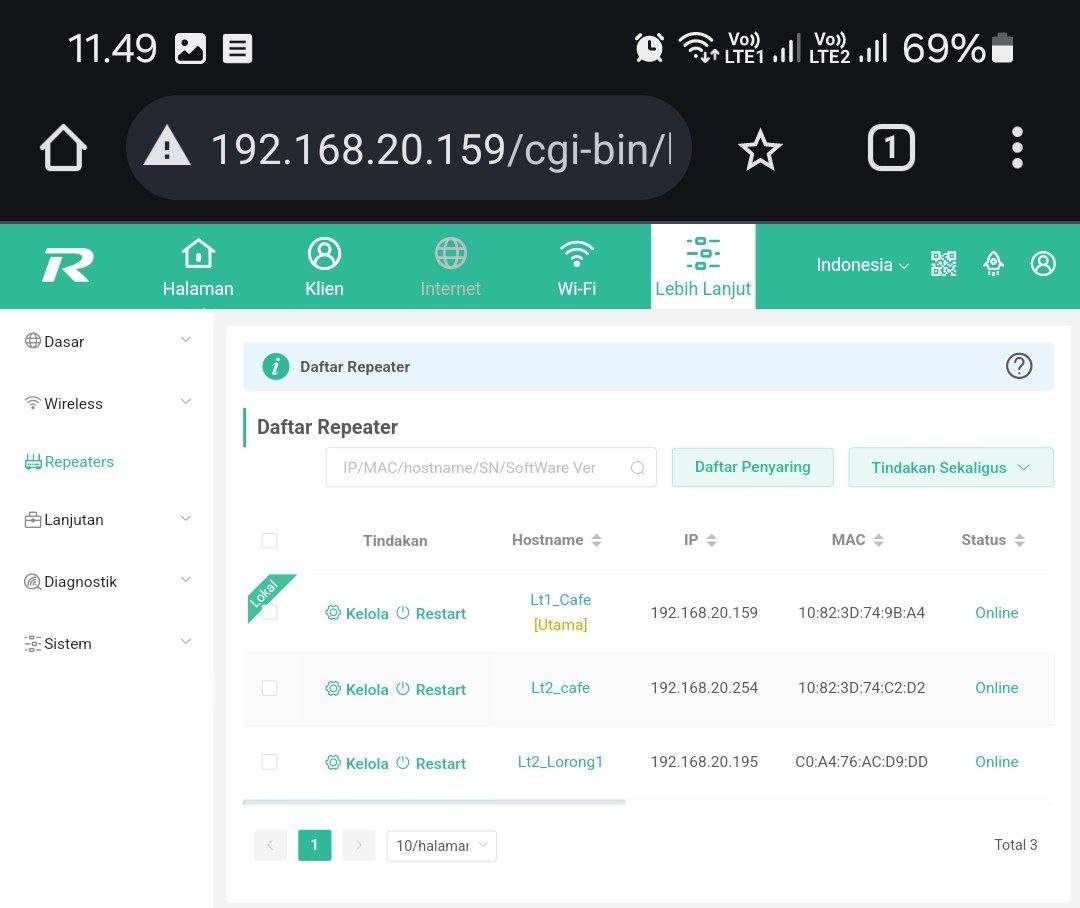The image size is (1080, 908).
Task: Expand the Indonesia language selector
Action: [862, 265]
